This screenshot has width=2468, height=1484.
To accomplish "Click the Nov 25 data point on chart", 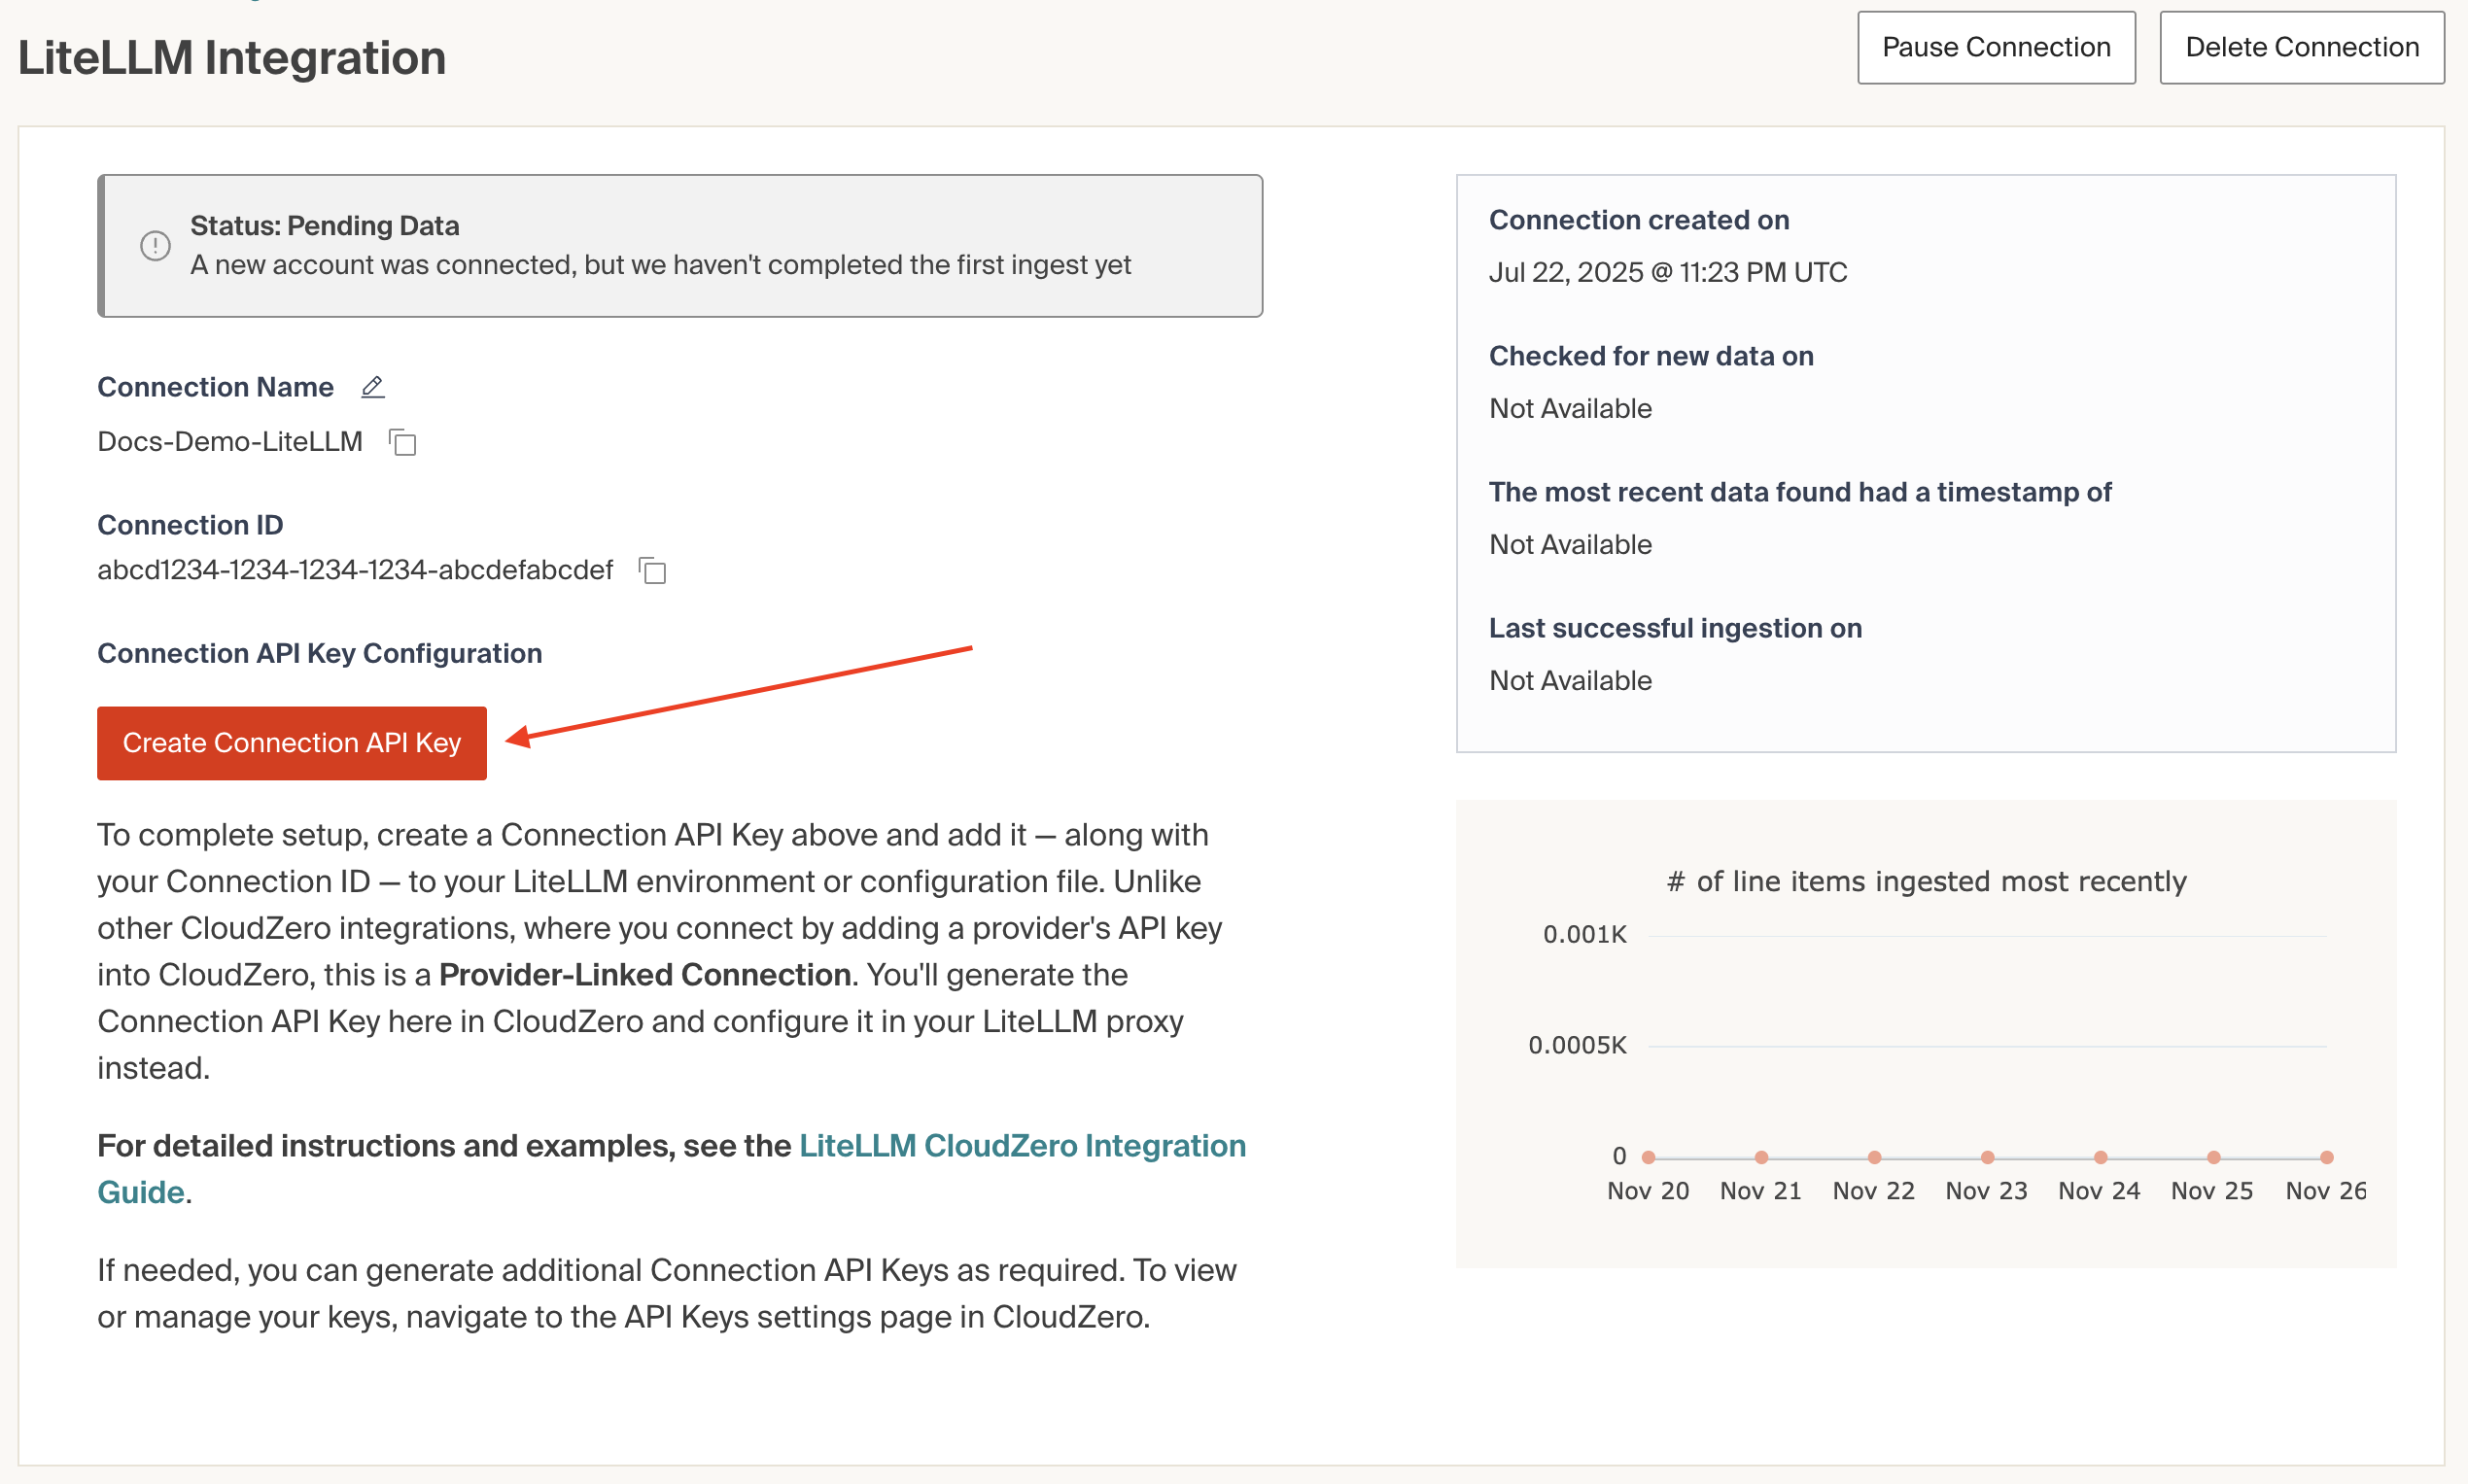I will coord(2213,1157).
